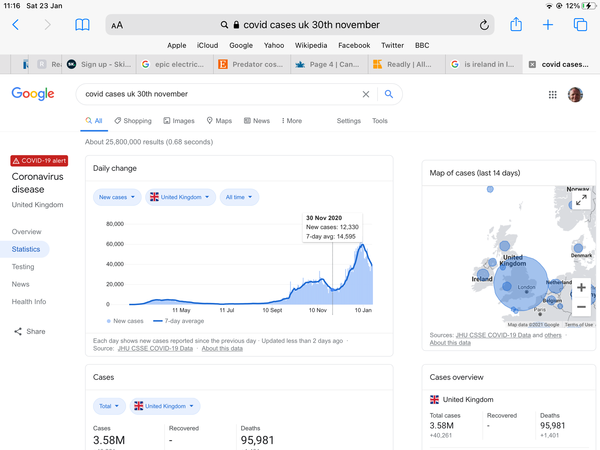The height and width of the screenshot is (450, 600).
Task: Switch to the Readly | All tab
Action: 407,64
